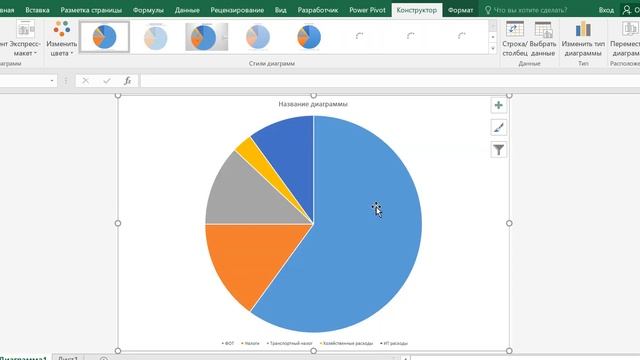Switch to the Формулы tab

(148, 10)
